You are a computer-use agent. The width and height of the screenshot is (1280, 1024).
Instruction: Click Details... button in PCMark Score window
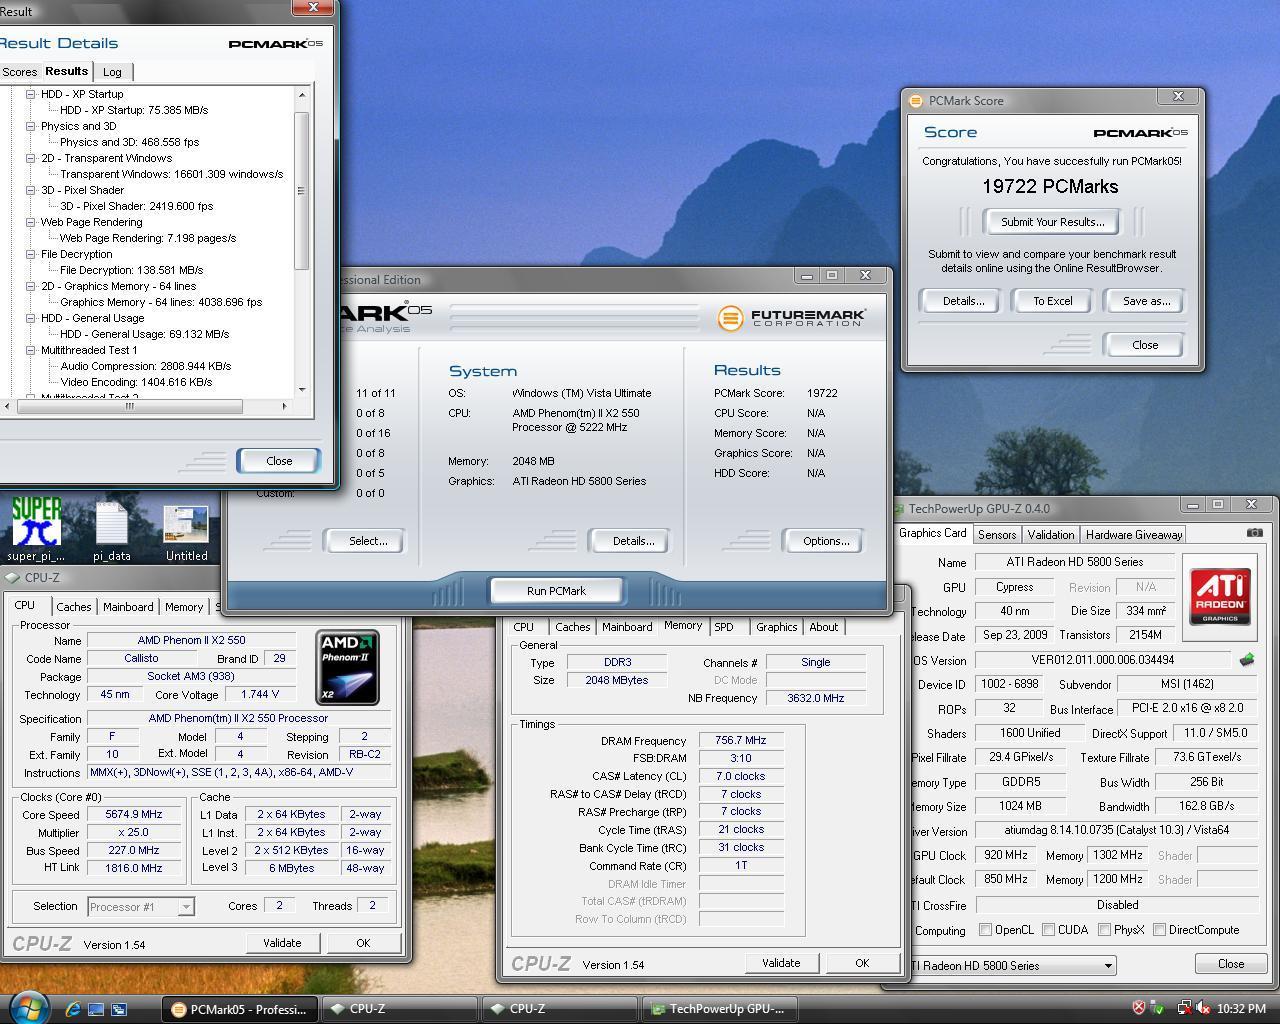(962, 301)
